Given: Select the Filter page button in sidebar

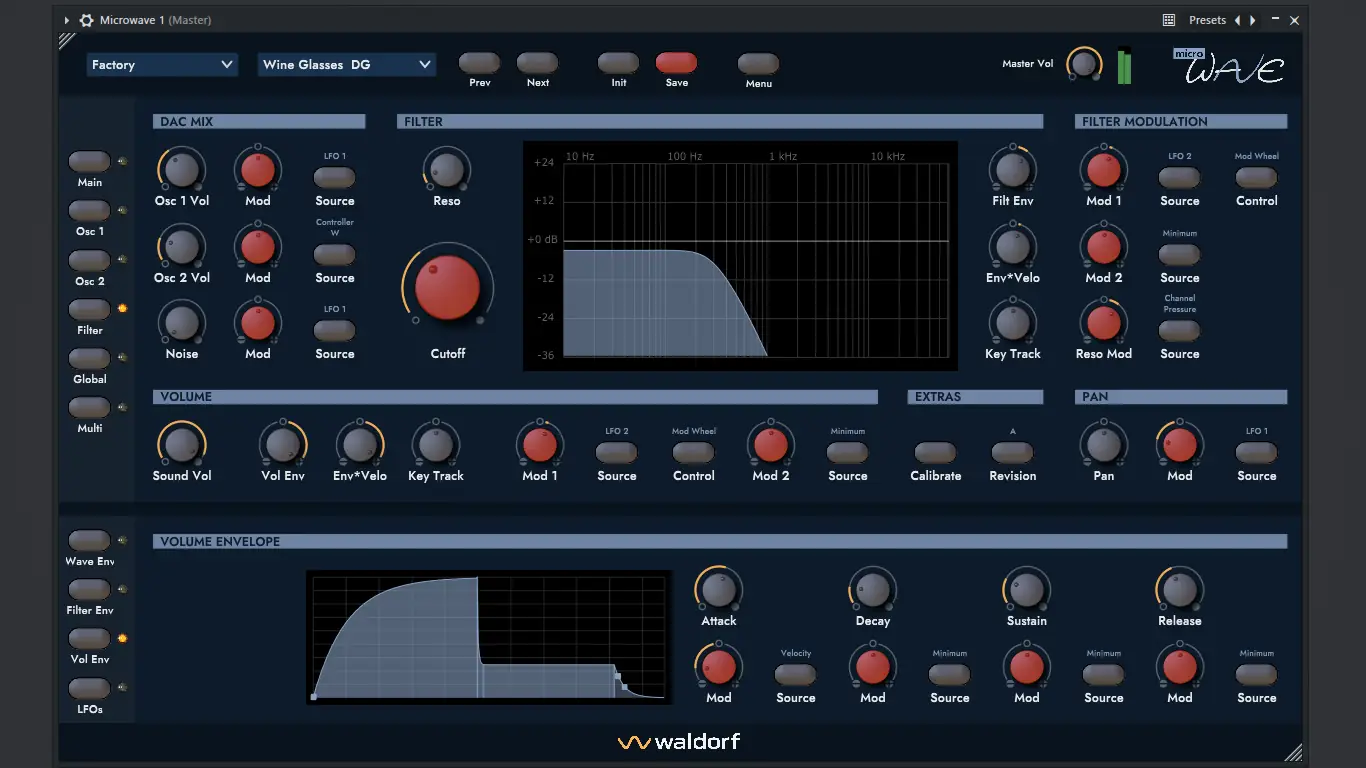Looking at the screenshot, I should click(89, 309).
